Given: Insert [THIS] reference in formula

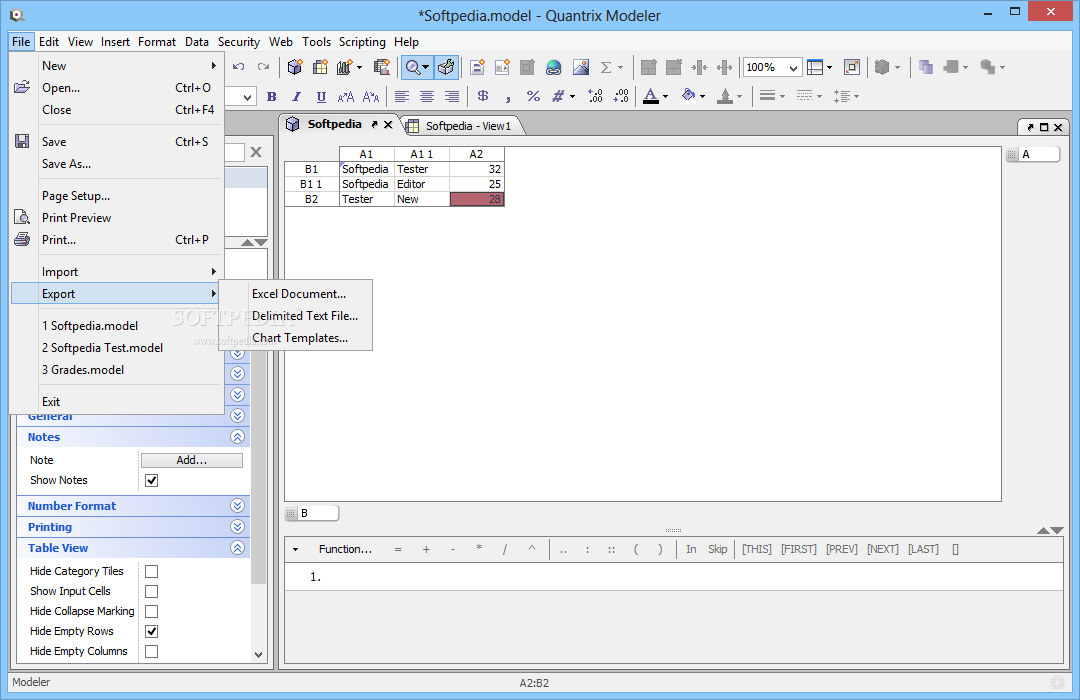Looking at the screenshot, I should pyautogui.click(x=757, y=549).
